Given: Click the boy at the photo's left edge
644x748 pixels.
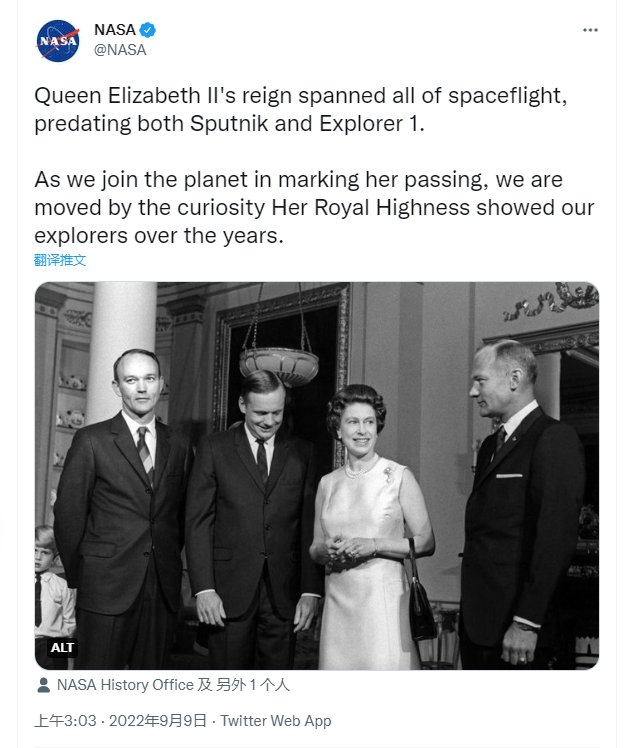Looking at the screenshot, I should click(x=52, y=587).
